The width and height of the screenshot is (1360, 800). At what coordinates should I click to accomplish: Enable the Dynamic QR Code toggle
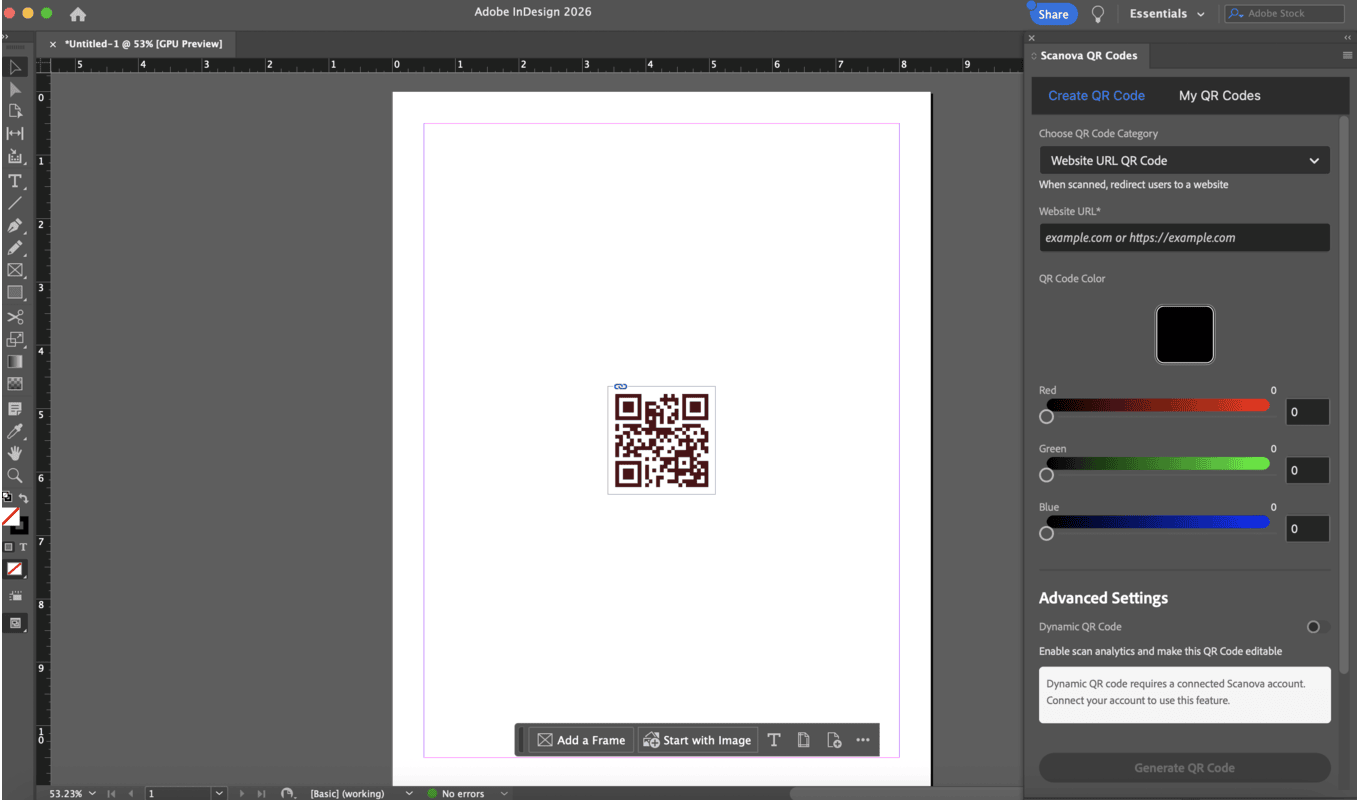point(1317,627)
